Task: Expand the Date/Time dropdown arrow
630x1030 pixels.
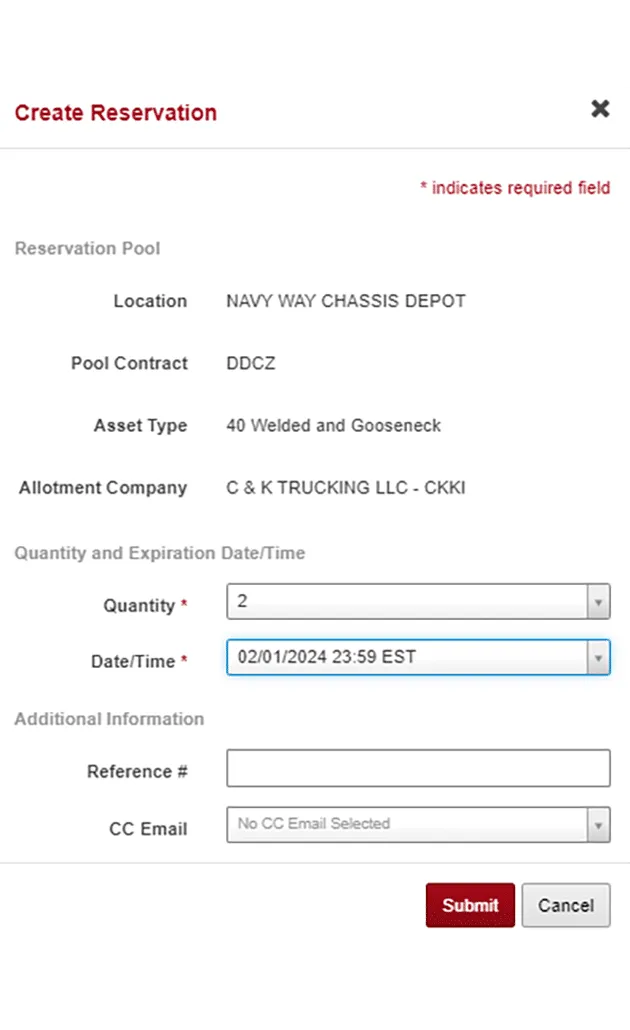Action: (x=599, y=658)
